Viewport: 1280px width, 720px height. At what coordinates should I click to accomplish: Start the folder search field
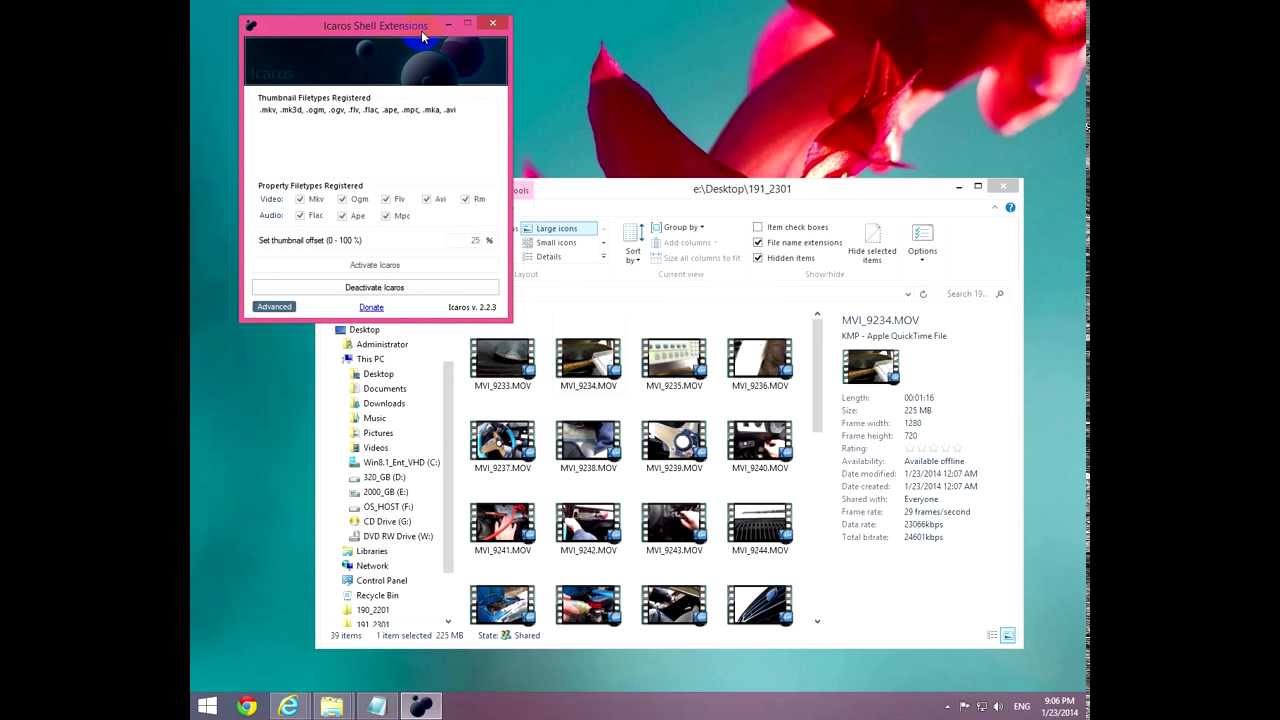point(968,293)
